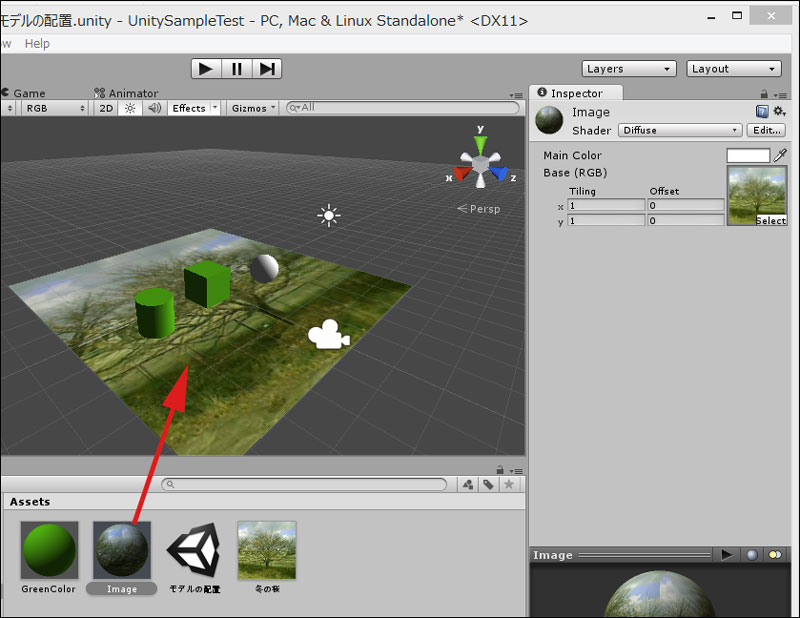Viewport: 800px width, 618px height.
Task: Click the shader Edit... button
Action: (766, 130)
